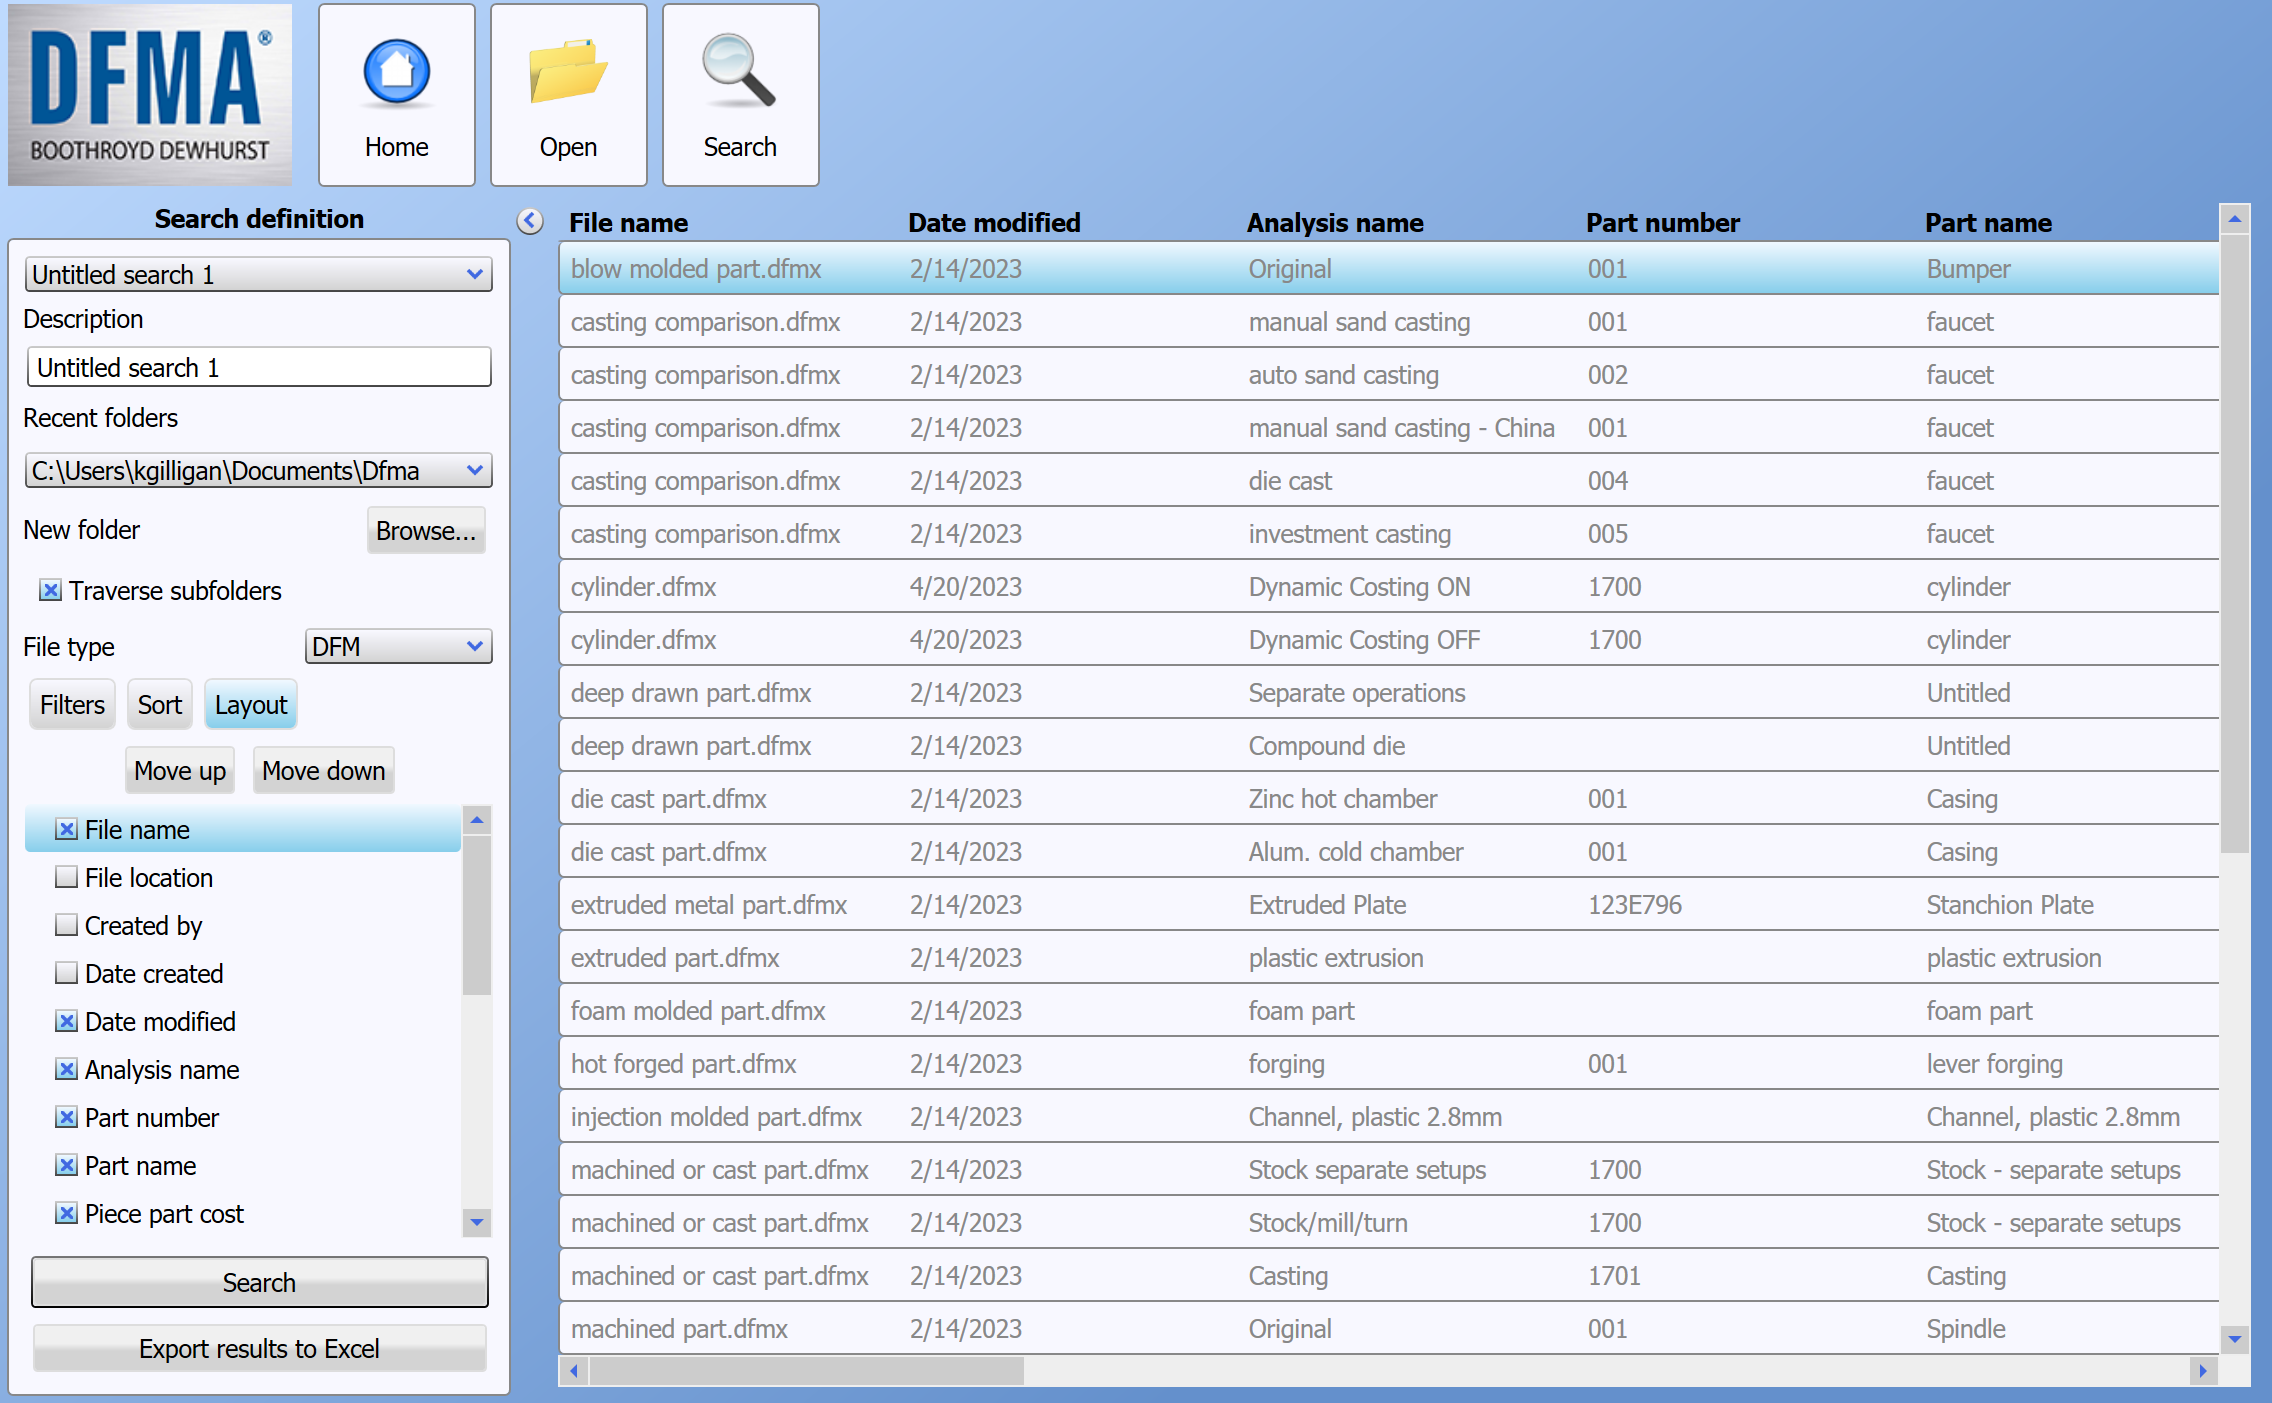The height and width of the screenshot is (1403, 2272).
Task: Click the Search button below column list
Action: click(259, 1282)
